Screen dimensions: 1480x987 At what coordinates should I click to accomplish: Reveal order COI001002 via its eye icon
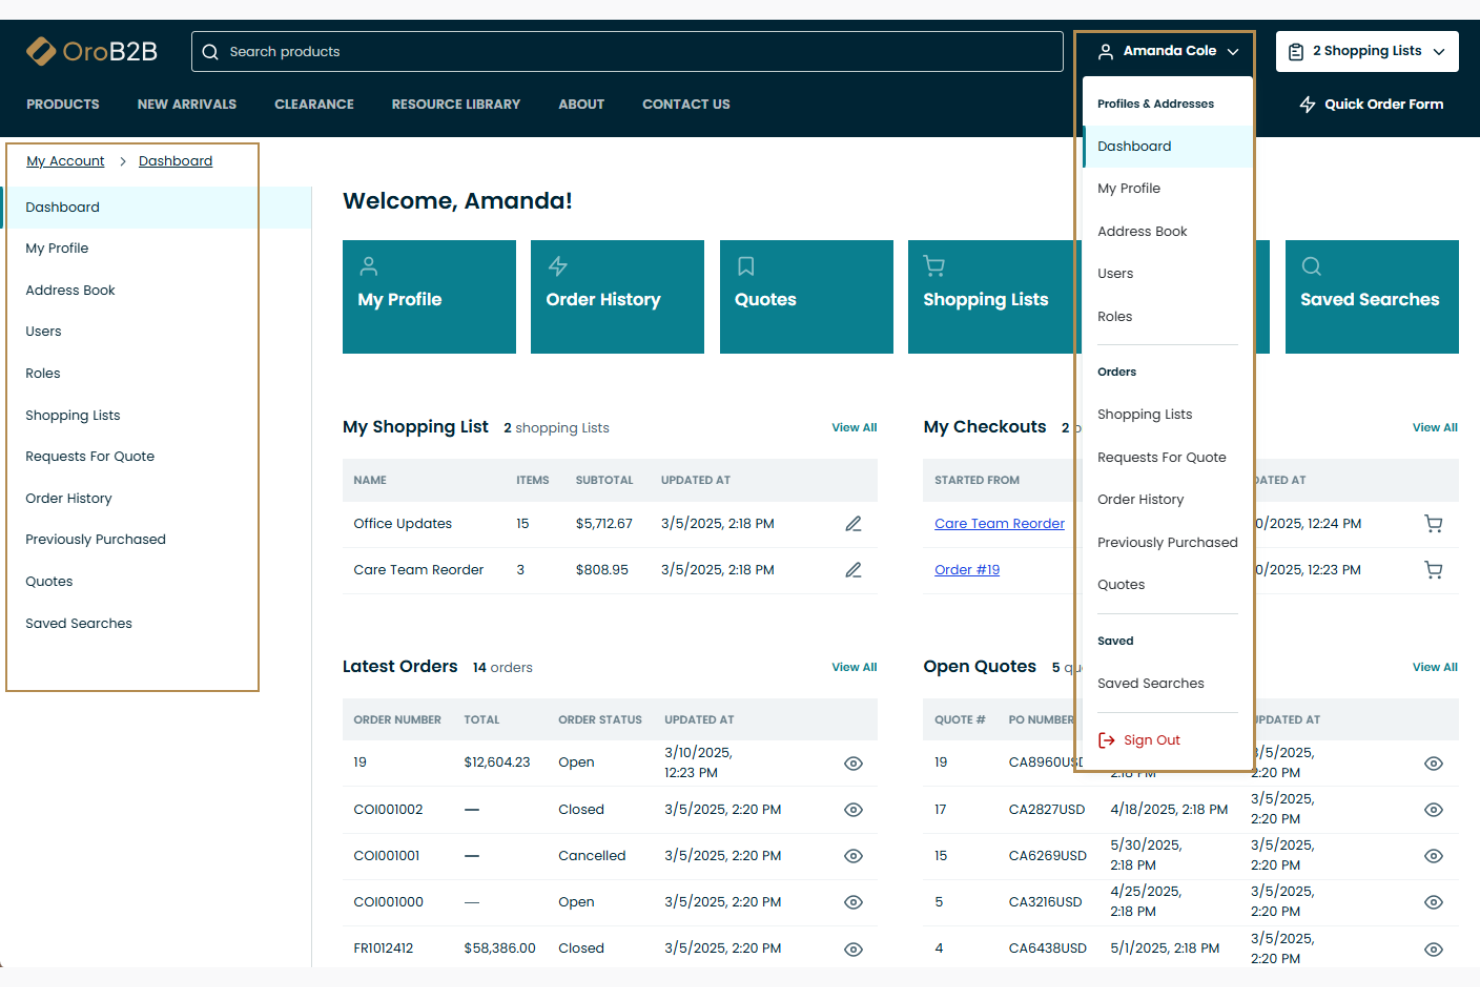point(853,809)
